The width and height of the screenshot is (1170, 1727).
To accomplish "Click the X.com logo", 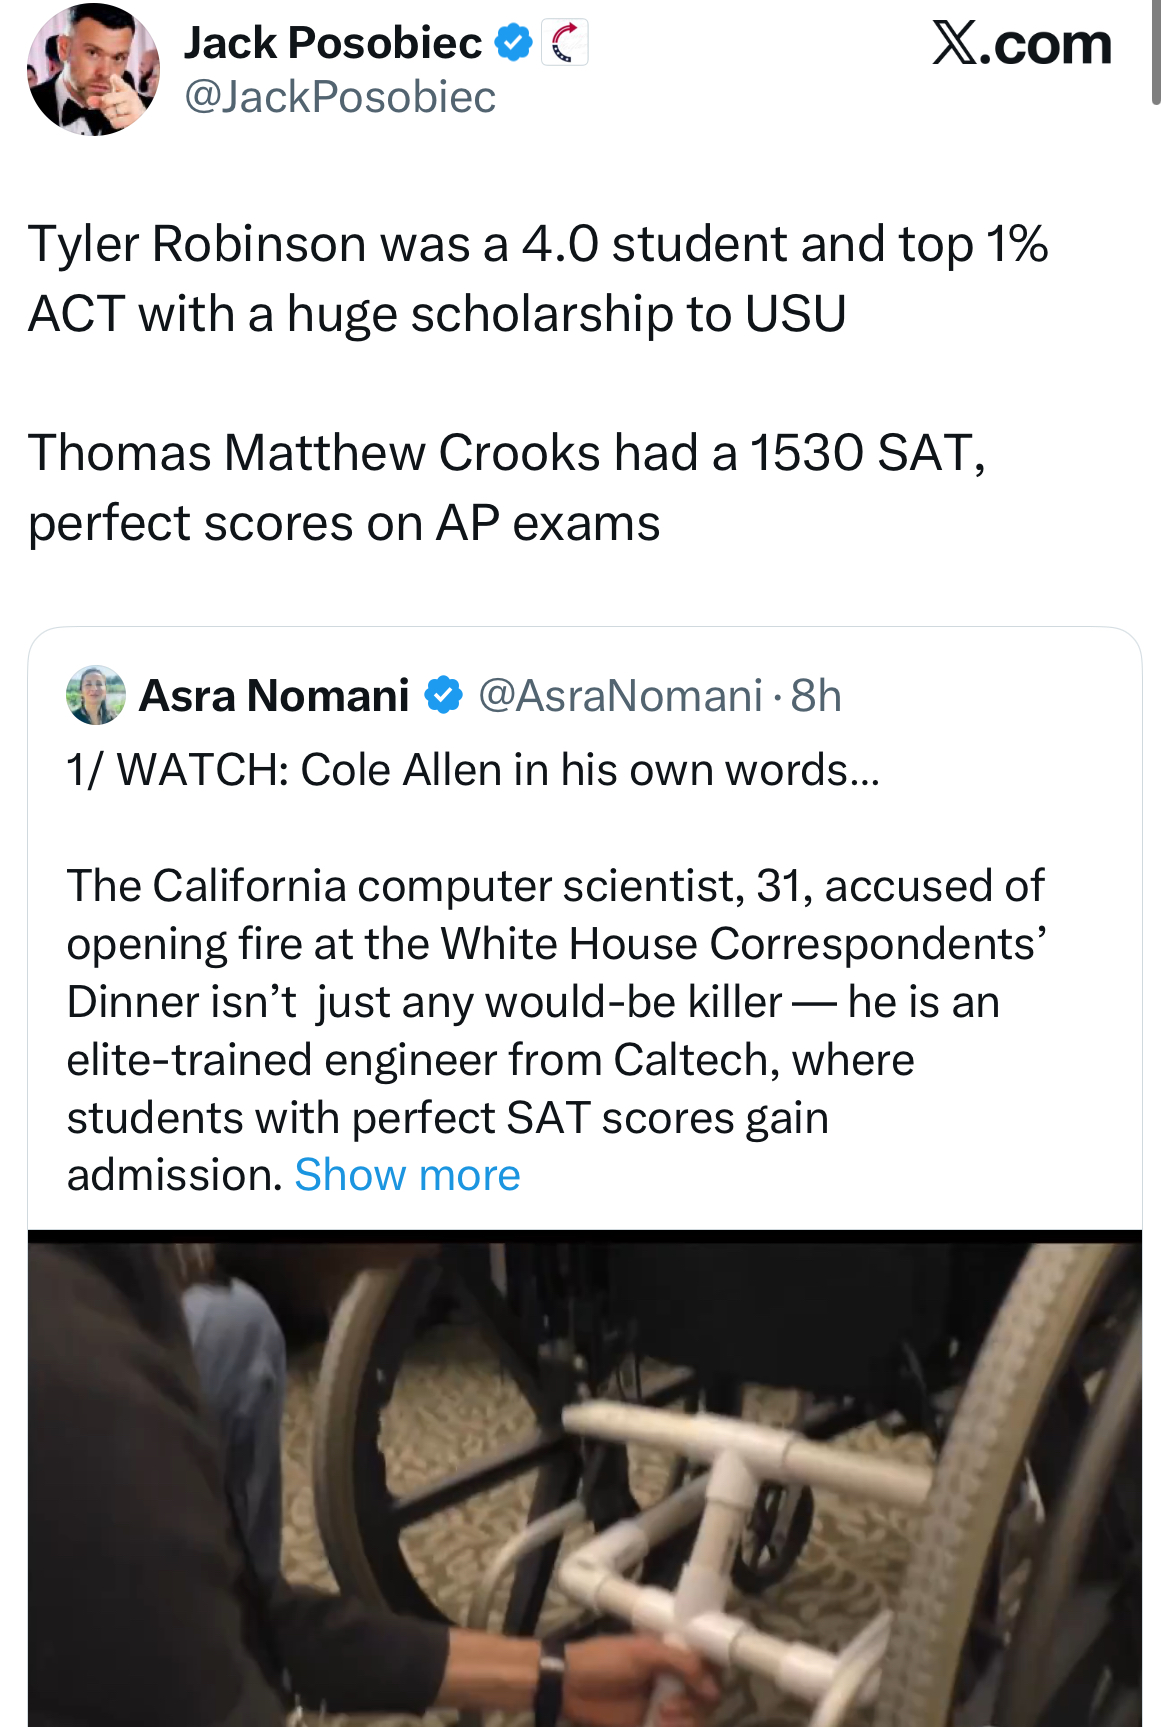I will (x=1021, y=45).
